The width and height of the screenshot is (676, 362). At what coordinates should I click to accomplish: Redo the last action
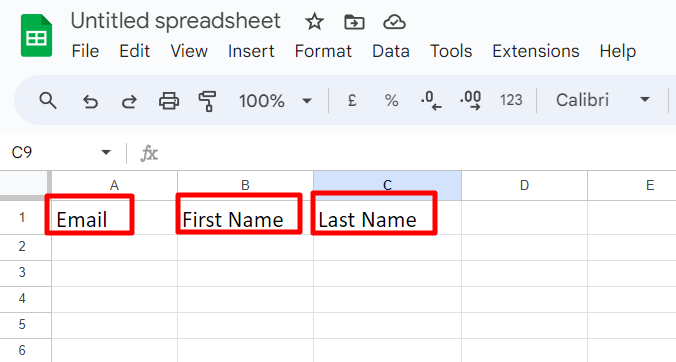click(129, 101)
